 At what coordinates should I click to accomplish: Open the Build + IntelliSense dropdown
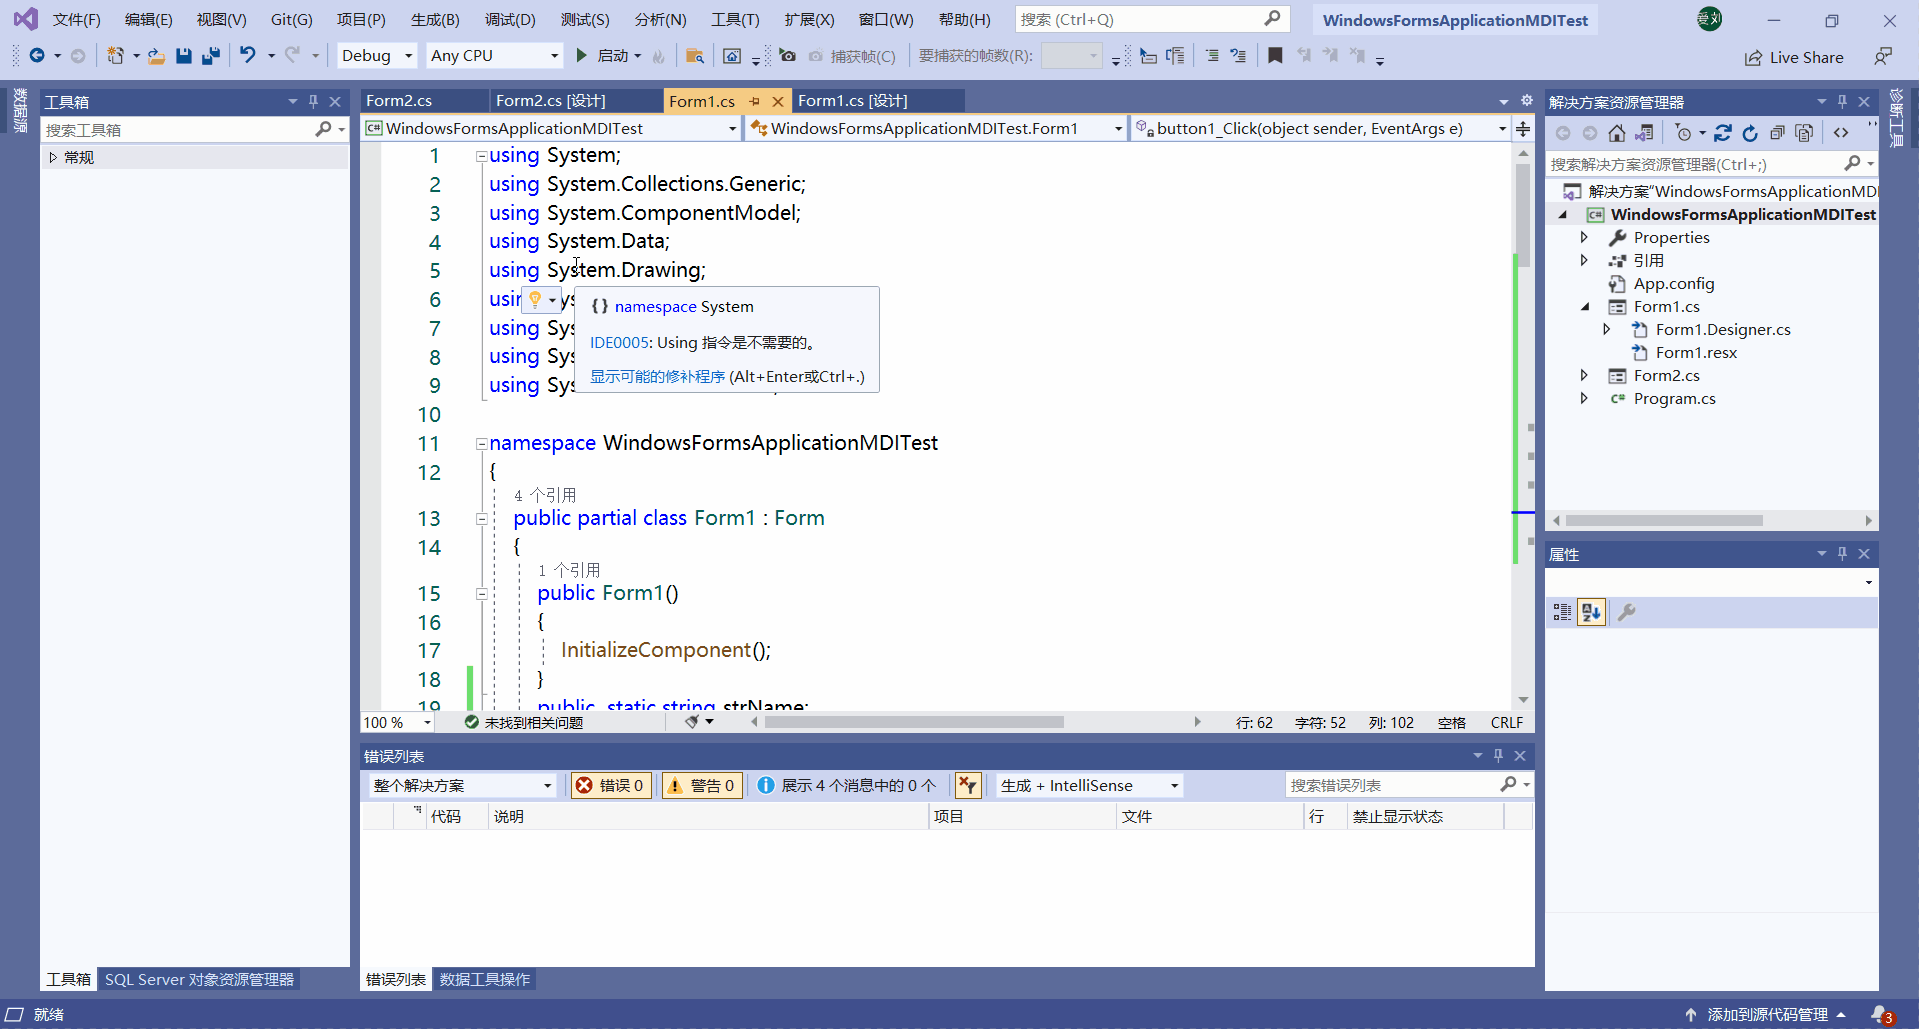pos(1090,785)
